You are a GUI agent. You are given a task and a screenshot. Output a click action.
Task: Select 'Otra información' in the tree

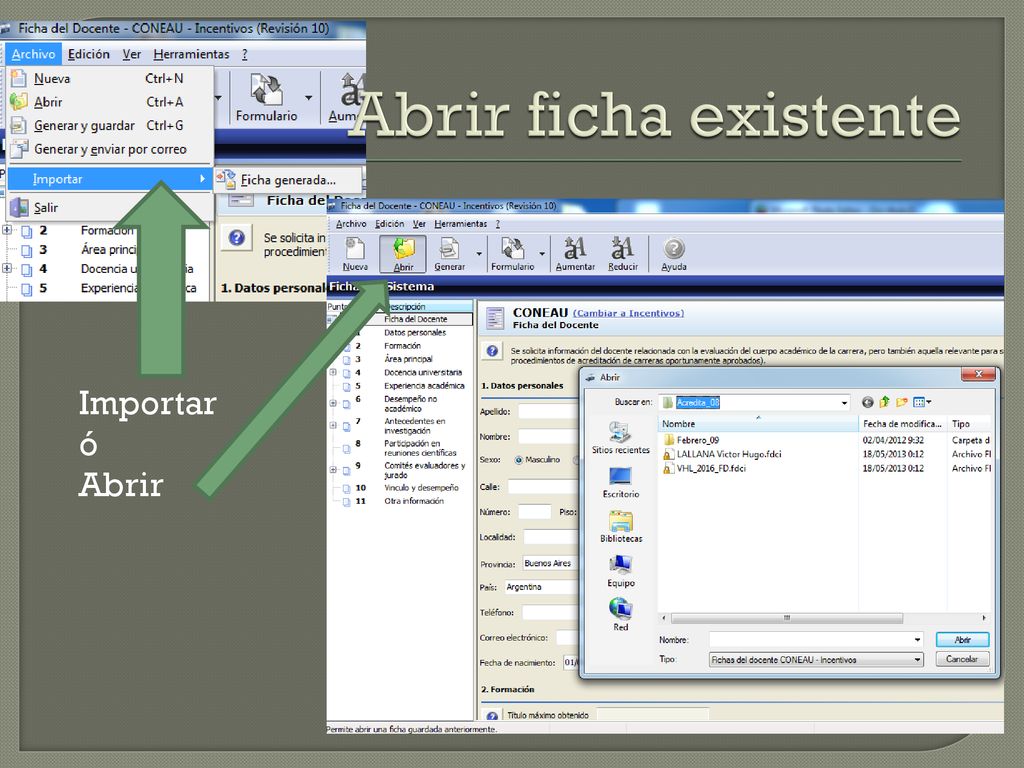[414, 501]
